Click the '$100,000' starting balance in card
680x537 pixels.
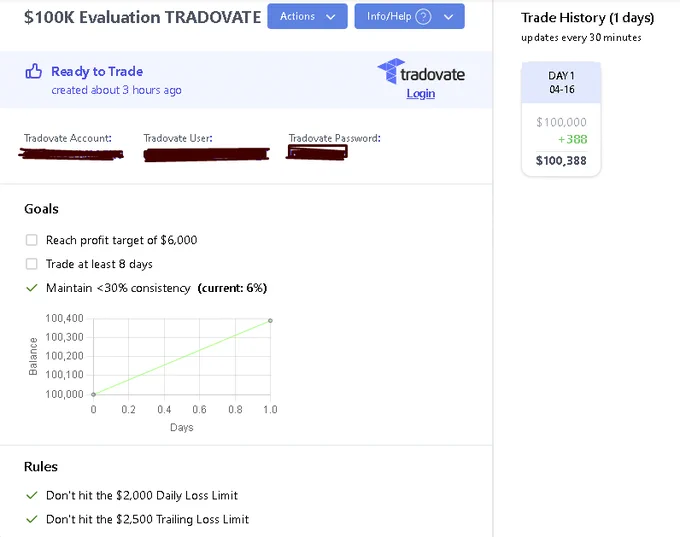(x=561, y=122)
